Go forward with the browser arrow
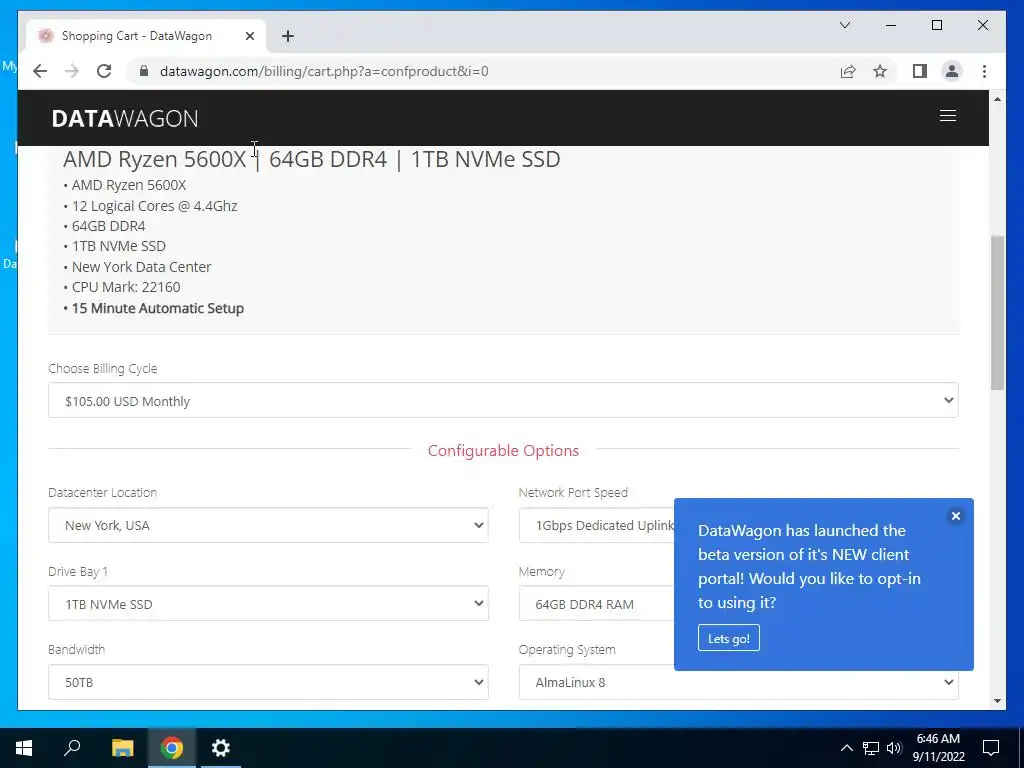The height and width of the screenshot is (768, 1024). pyautogui.click(x=72, y=71)
